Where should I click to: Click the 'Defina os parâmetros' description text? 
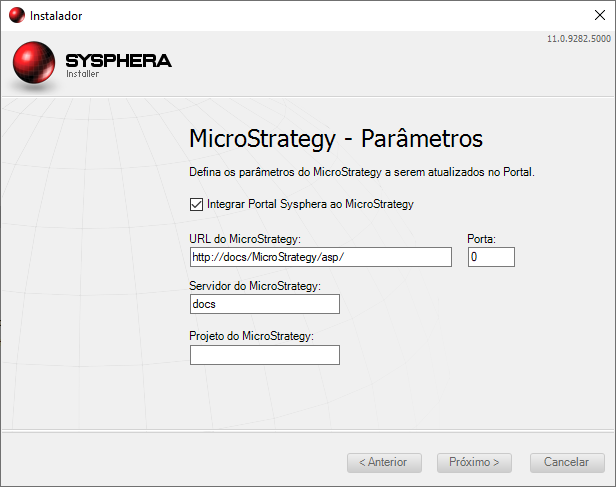[x=362, y=172]
